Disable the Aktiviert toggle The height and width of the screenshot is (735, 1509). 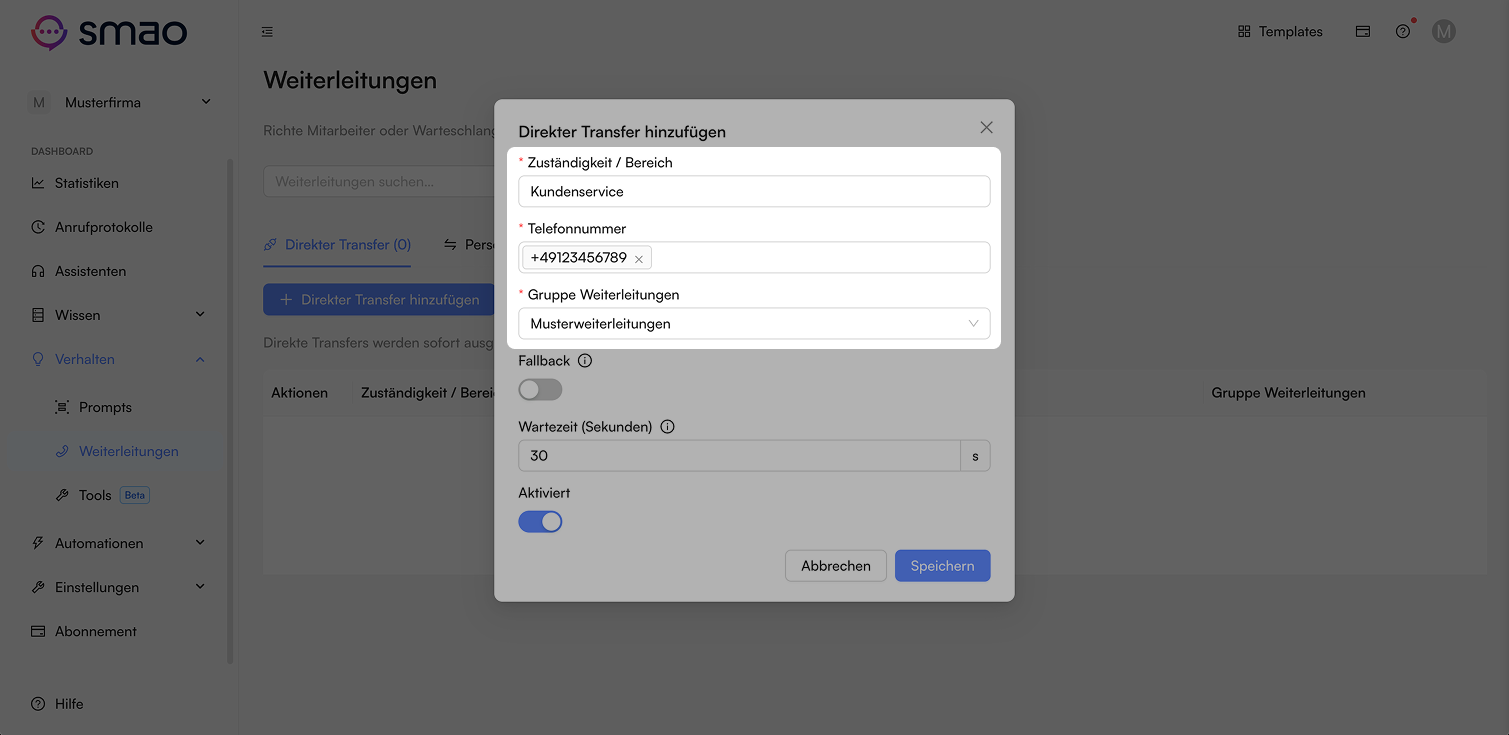(x=540, y=521)
